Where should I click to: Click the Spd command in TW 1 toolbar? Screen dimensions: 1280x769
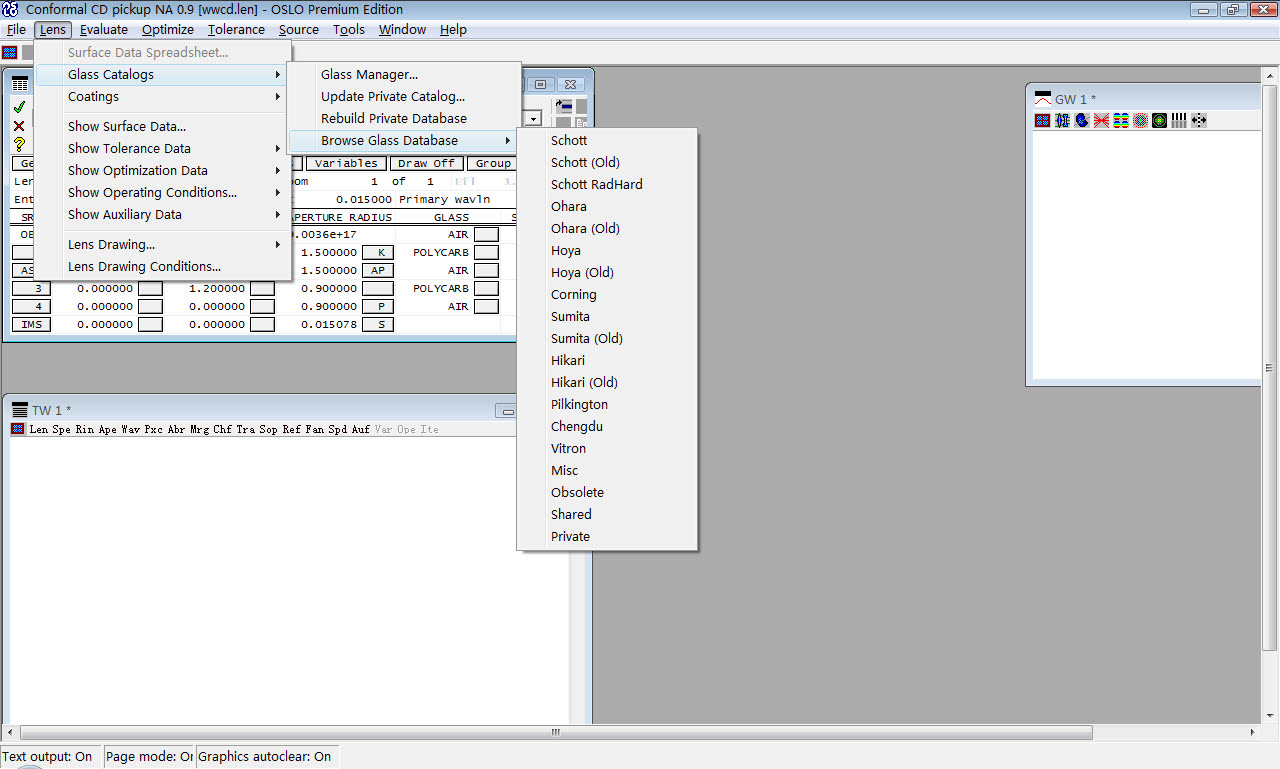pos(338,430)
